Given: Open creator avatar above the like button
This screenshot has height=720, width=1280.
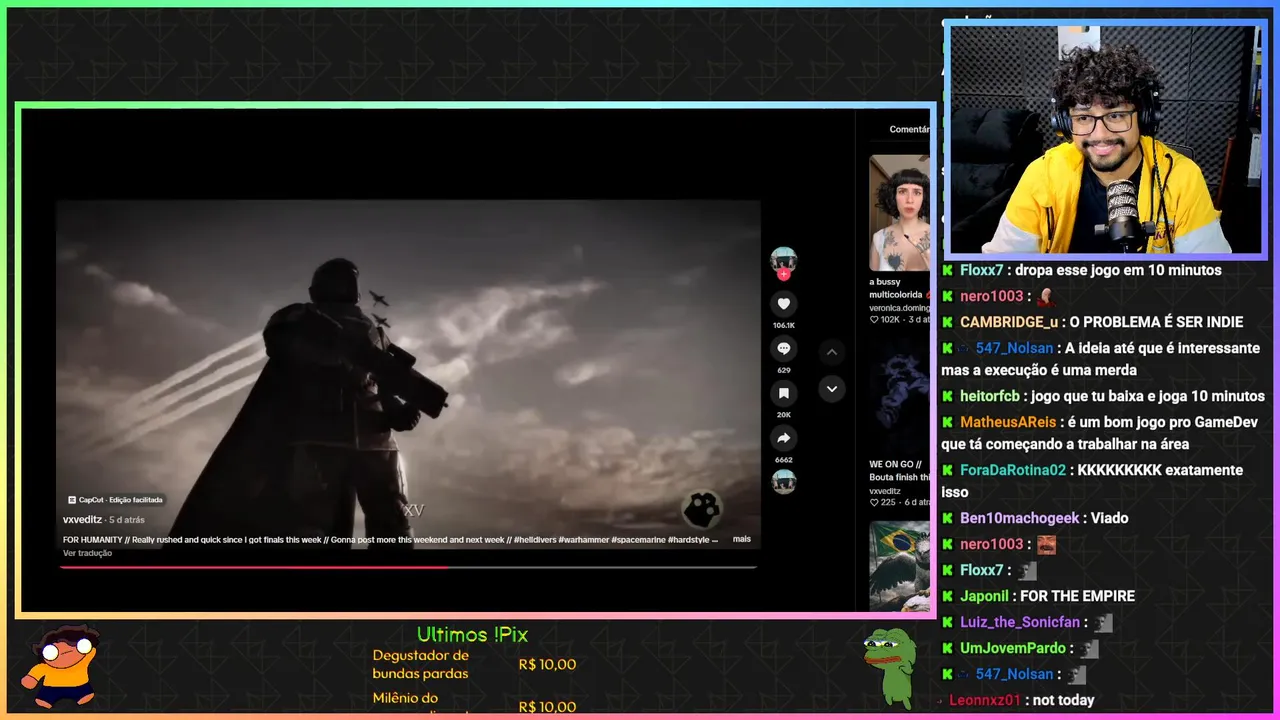Looking at the screenshot, I should (784, 259).
